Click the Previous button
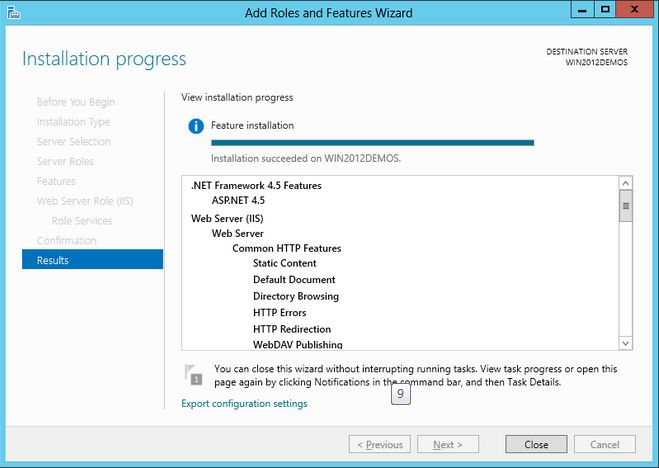The width and height of the screenshot is (659, 468). (380, 444)
